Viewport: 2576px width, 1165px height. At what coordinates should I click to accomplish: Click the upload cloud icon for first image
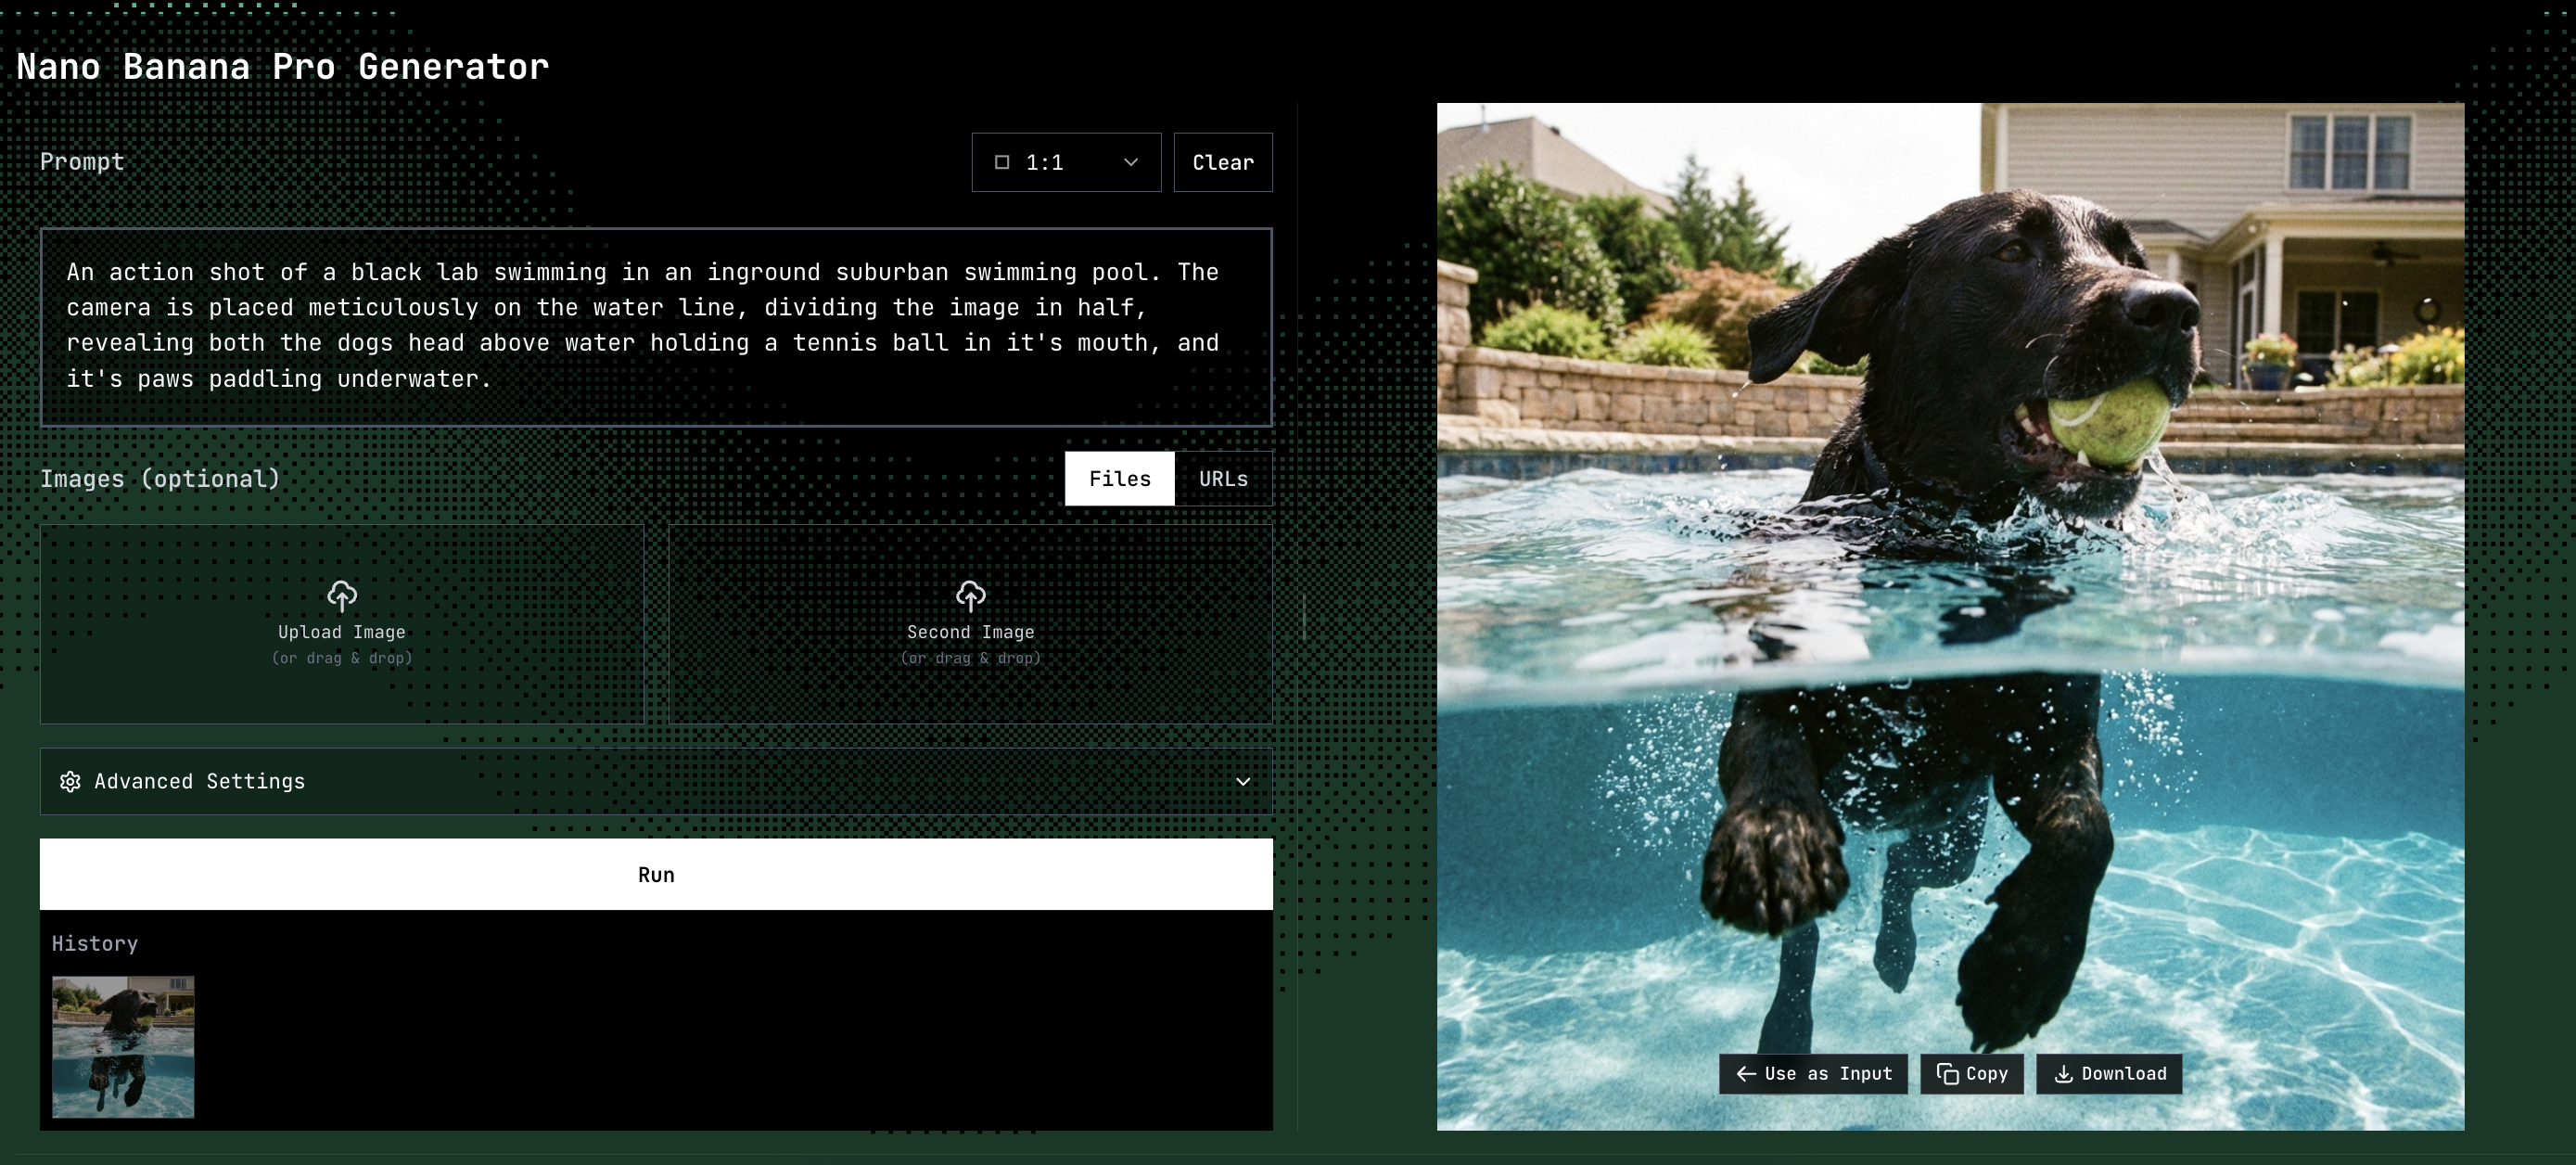pos(342,596)
